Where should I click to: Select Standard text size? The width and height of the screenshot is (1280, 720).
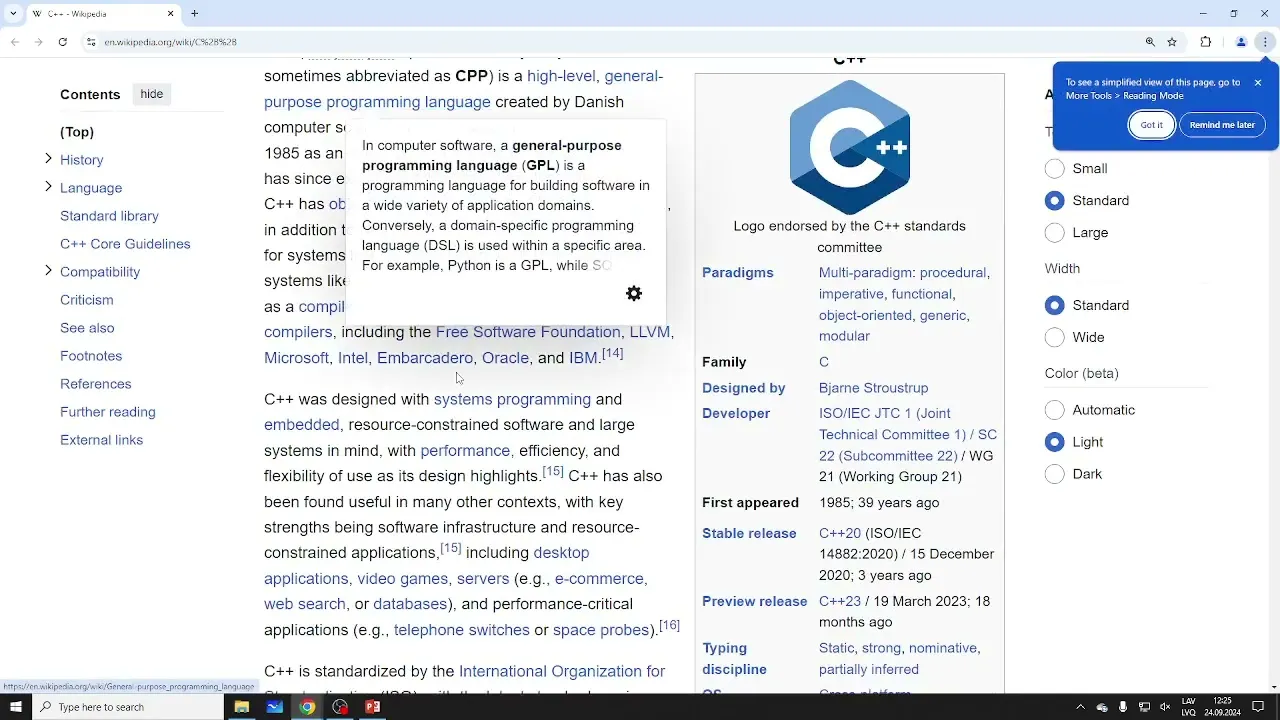1054,201
